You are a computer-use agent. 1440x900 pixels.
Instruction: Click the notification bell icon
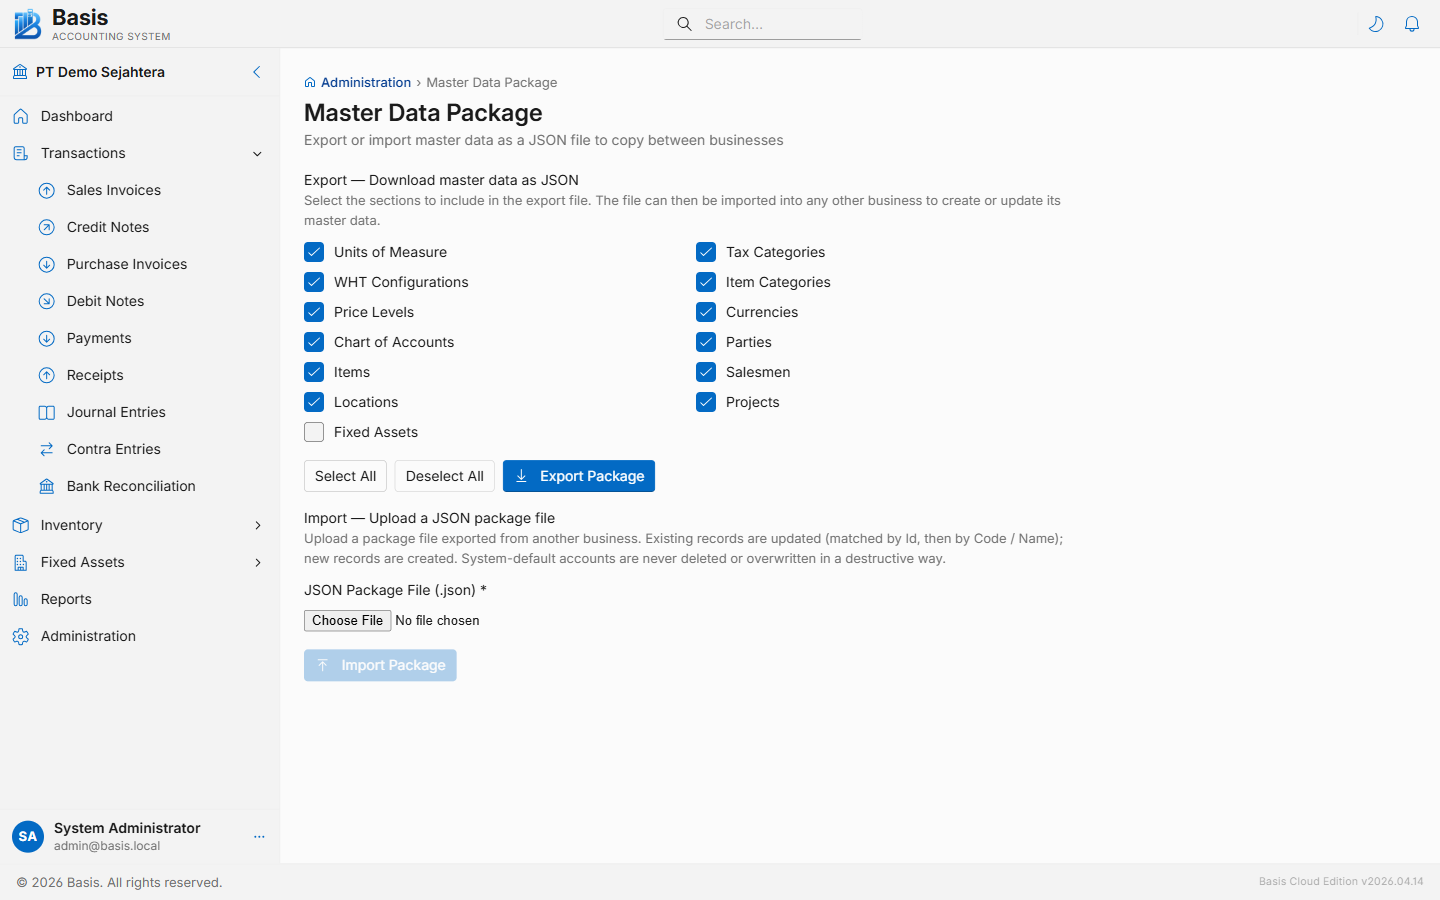[1412, 23]
